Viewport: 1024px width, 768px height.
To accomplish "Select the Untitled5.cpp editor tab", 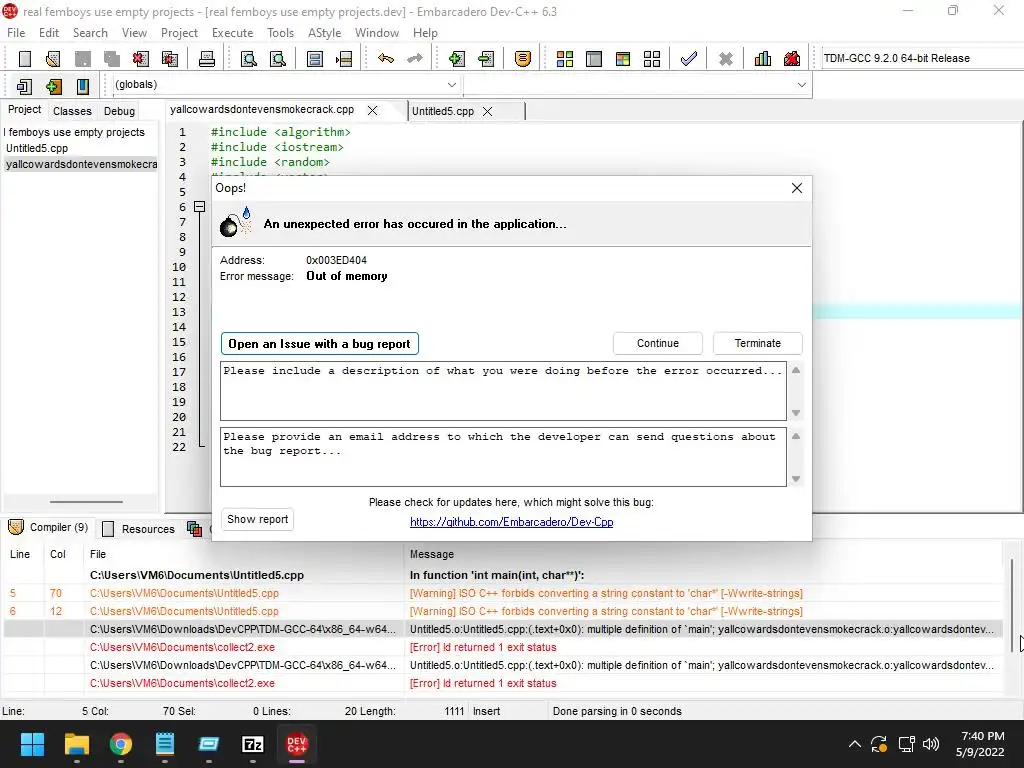I will pos(443,111).
